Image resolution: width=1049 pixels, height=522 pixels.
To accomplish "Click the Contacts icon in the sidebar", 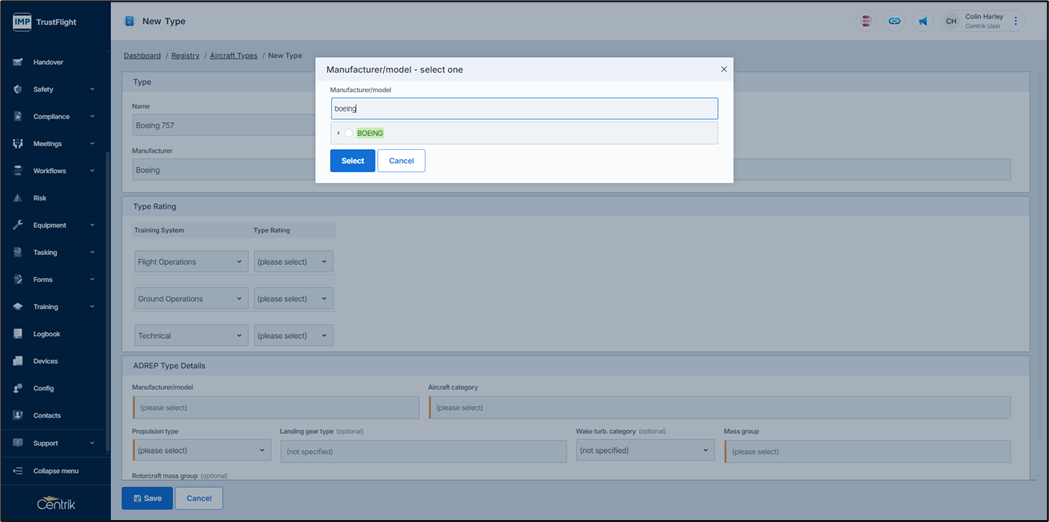I will pyautogui.click(x=18, y=415).
